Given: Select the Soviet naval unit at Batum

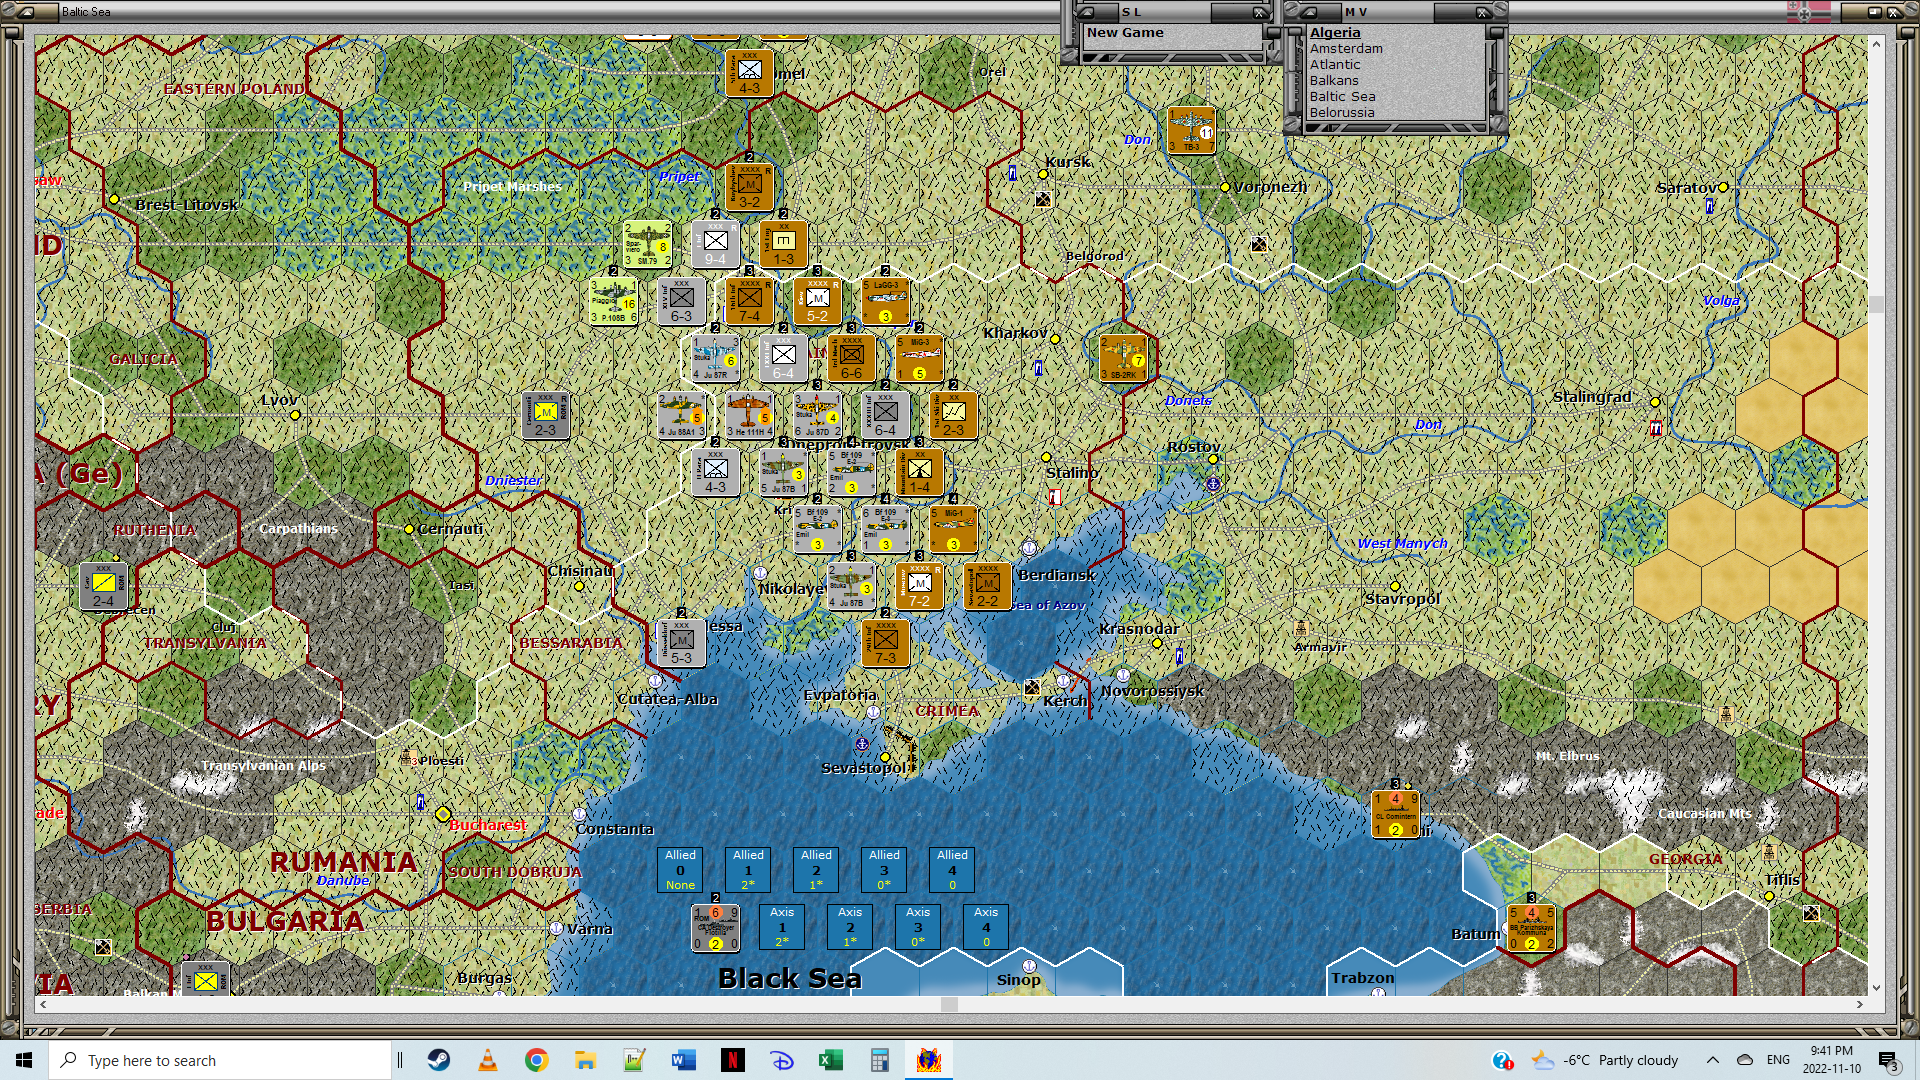Looking at the screenshot, I should point(1531,928).
